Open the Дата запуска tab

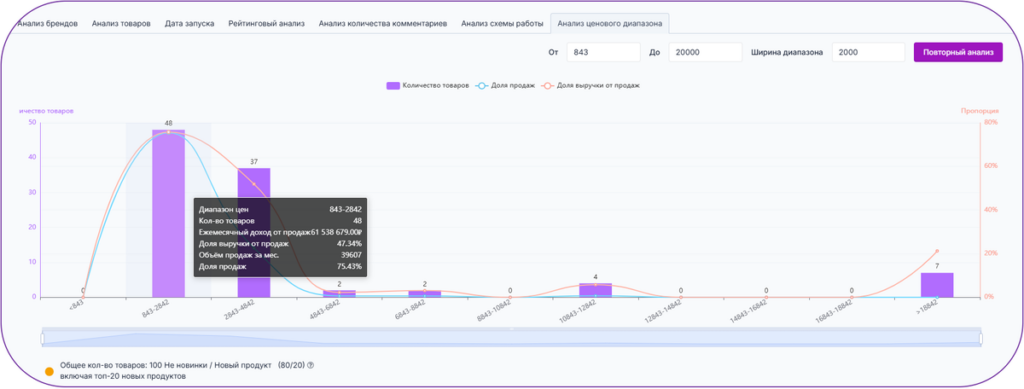(189, 23)
